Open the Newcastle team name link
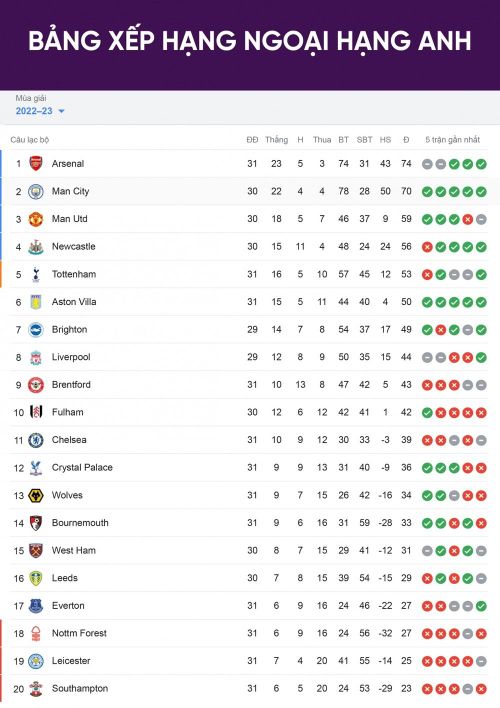500x708 pixels. coord(74,247)
